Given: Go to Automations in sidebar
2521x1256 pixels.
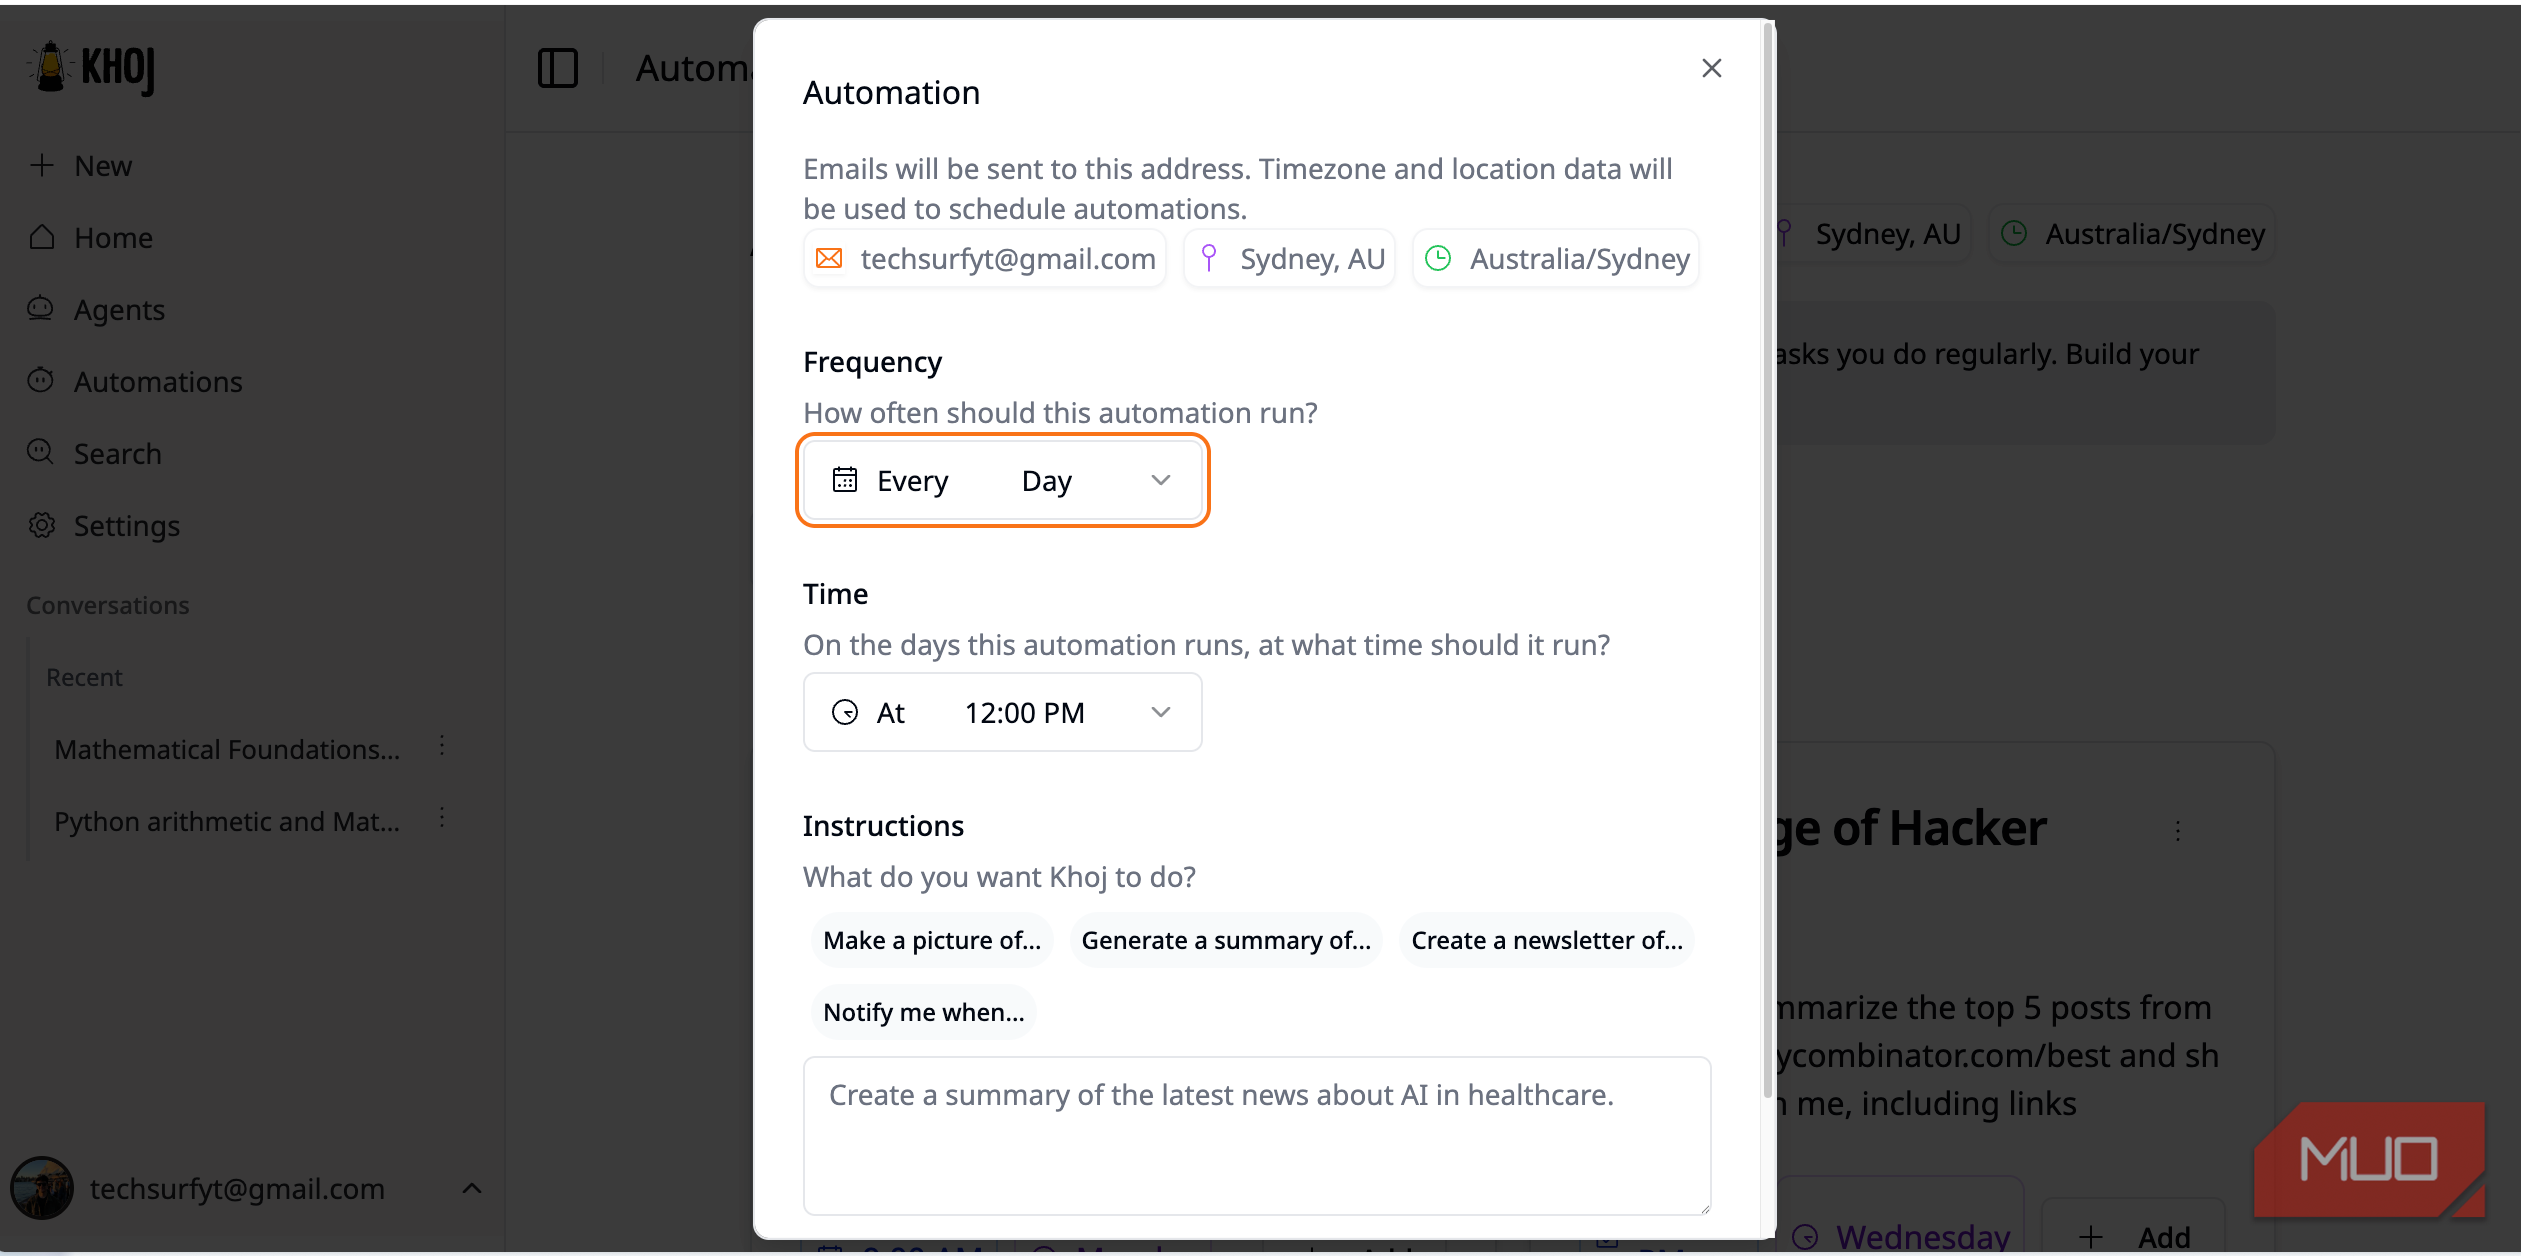Looking at the screenshot, I should pyautogui.click(x=157, y=382).
